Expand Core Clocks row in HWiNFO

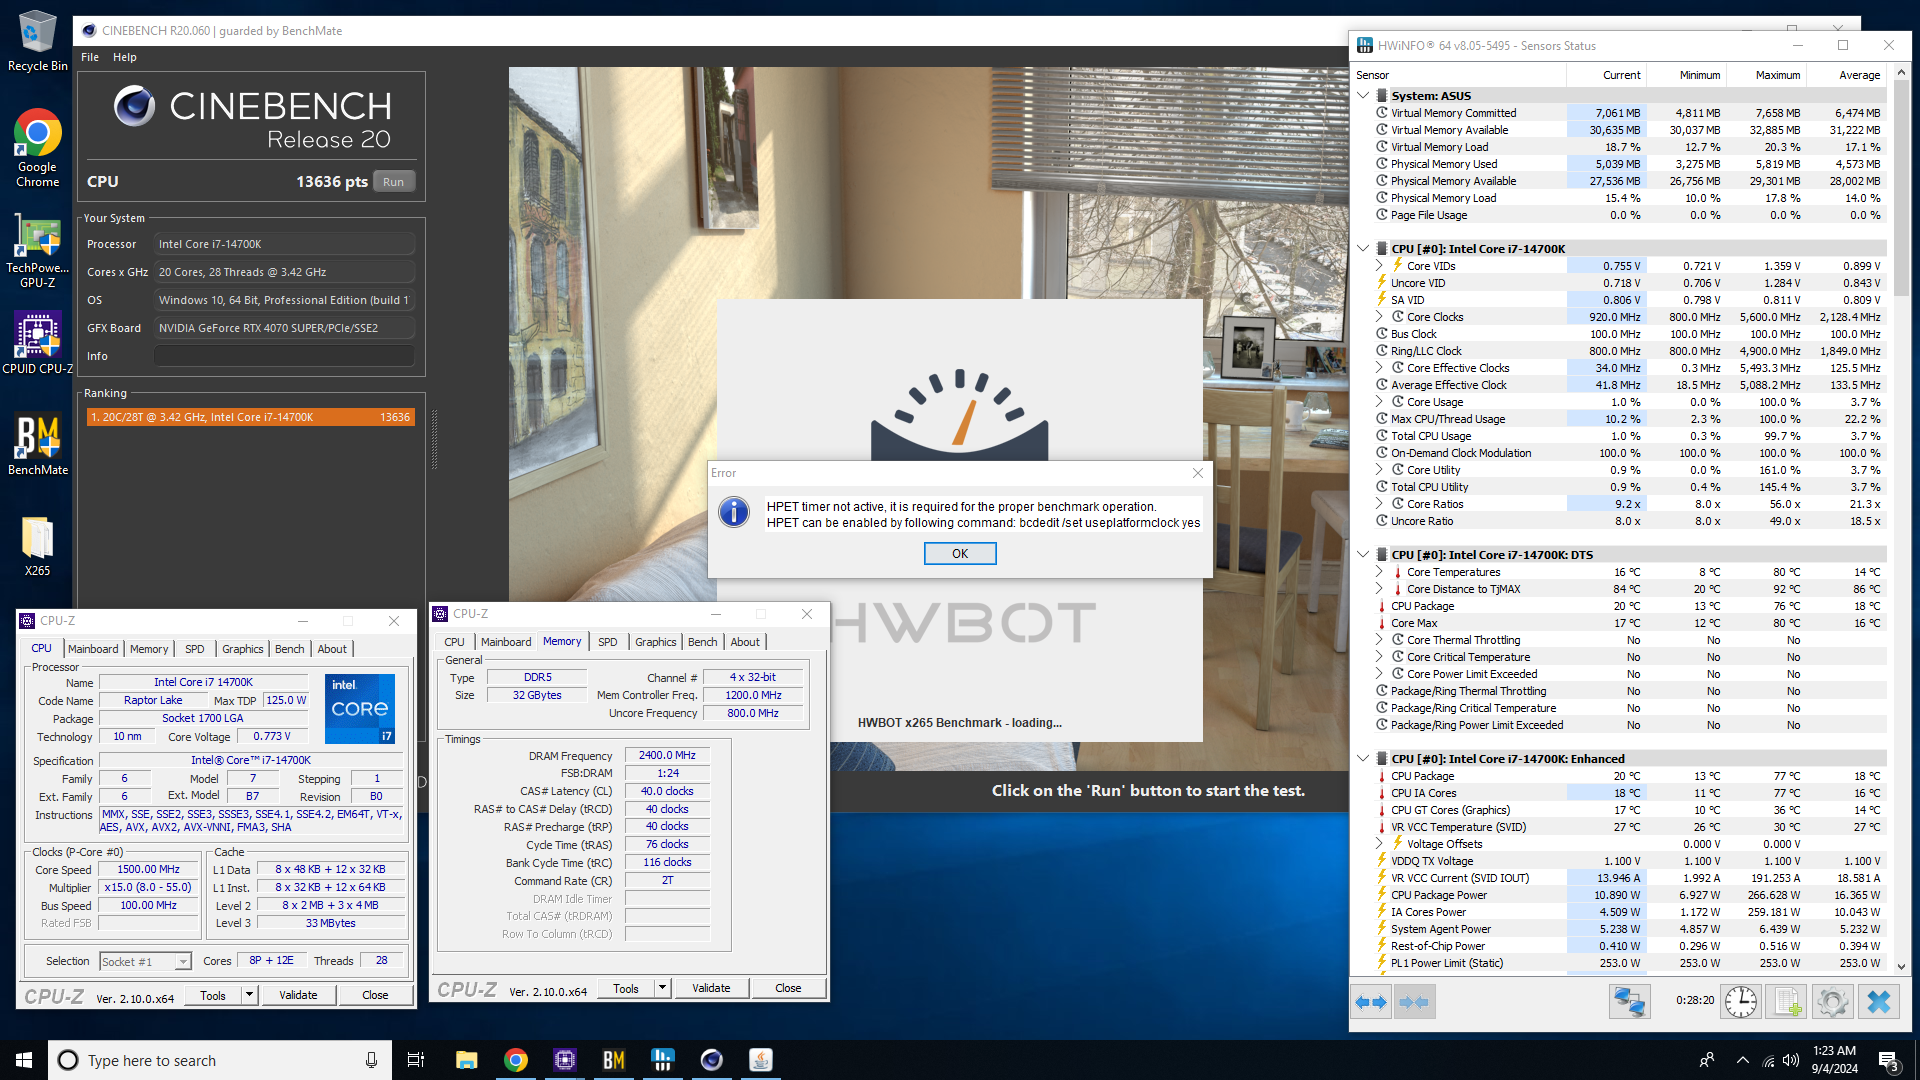coord(1380,317)
